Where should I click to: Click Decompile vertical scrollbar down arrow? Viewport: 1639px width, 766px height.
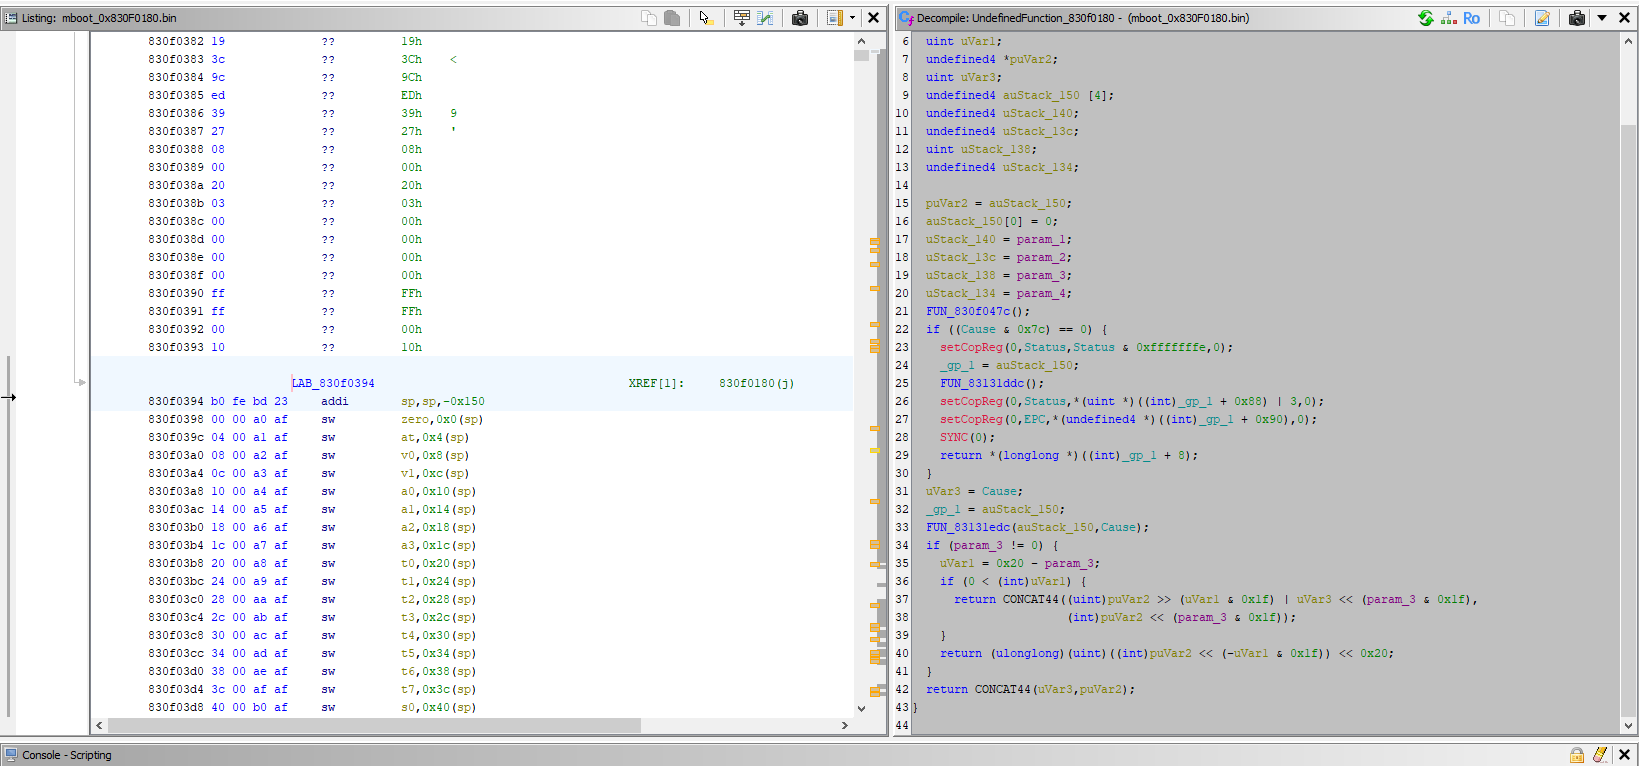1628,726
